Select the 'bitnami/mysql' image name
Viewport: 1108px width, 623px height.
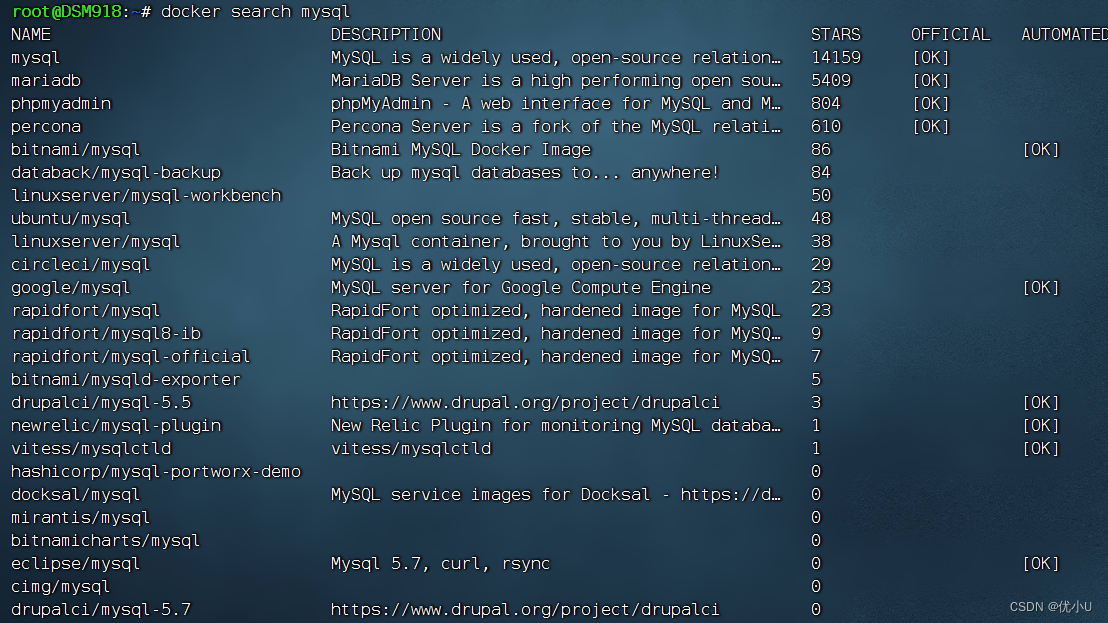(76, 150)
